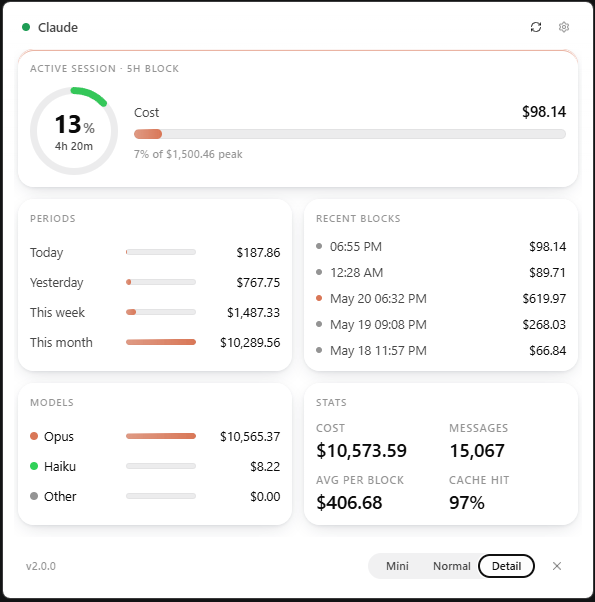Click the refresh icon in the header
Screen dimensions: 595x602
[536, 27]
